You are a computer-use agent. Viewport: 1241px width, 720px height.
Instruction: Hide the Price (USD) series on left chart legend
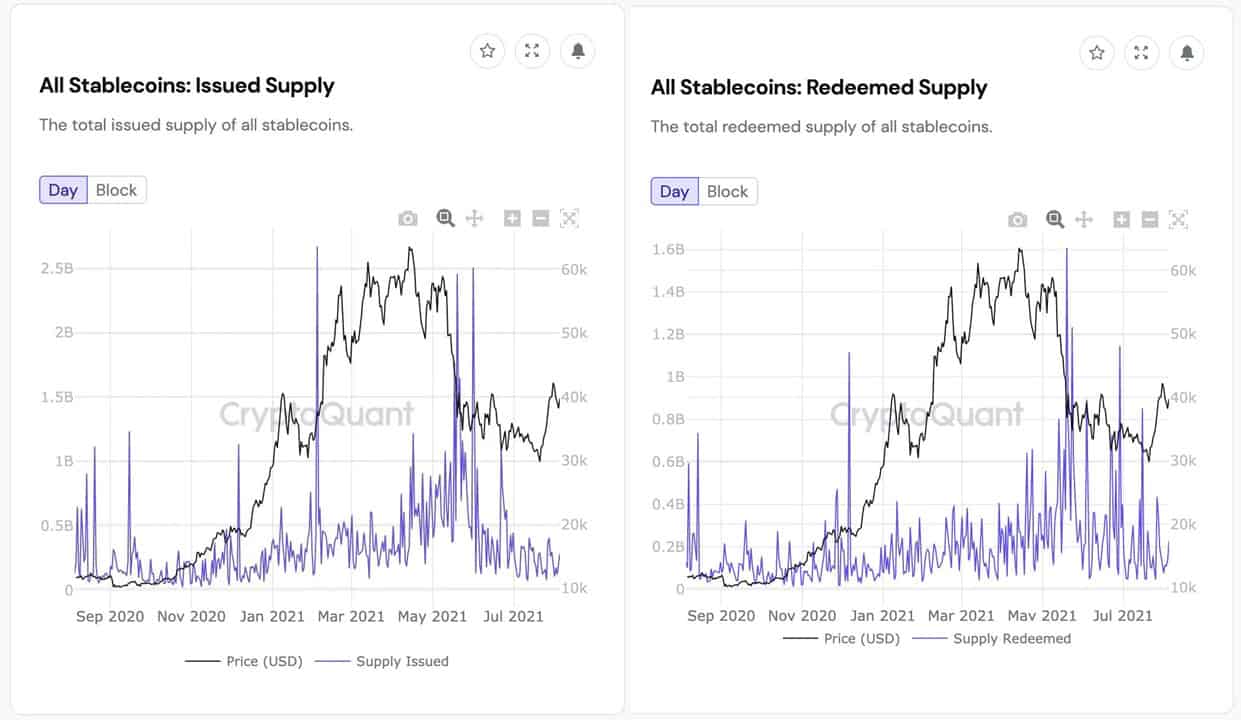point(243,661)
